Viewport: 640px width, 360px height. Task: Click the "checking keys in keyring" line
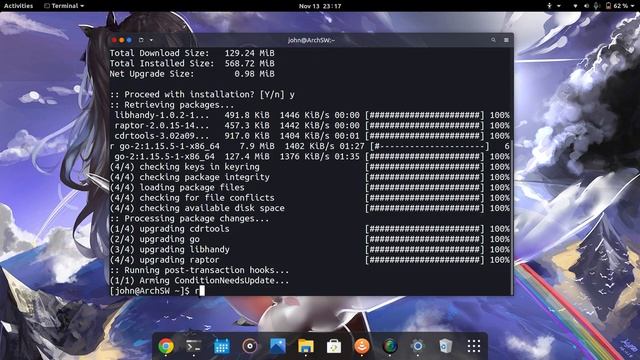(x=309, y=167)
